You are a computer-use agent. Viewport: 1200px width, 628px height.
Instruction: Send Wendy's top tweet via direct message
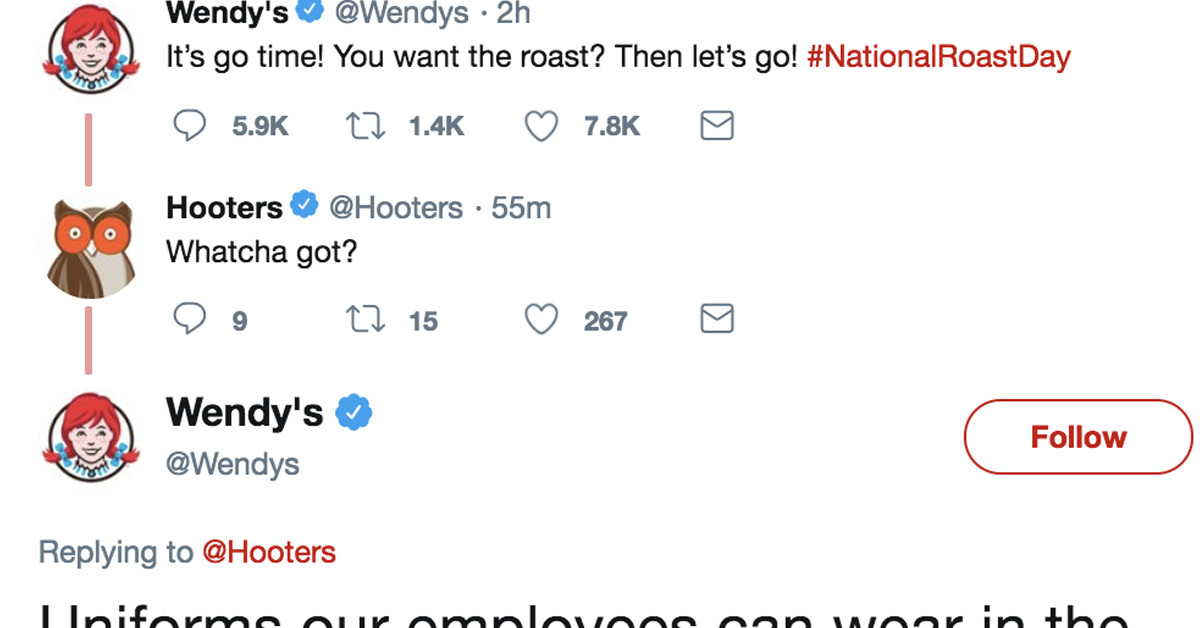coord(716,126)
